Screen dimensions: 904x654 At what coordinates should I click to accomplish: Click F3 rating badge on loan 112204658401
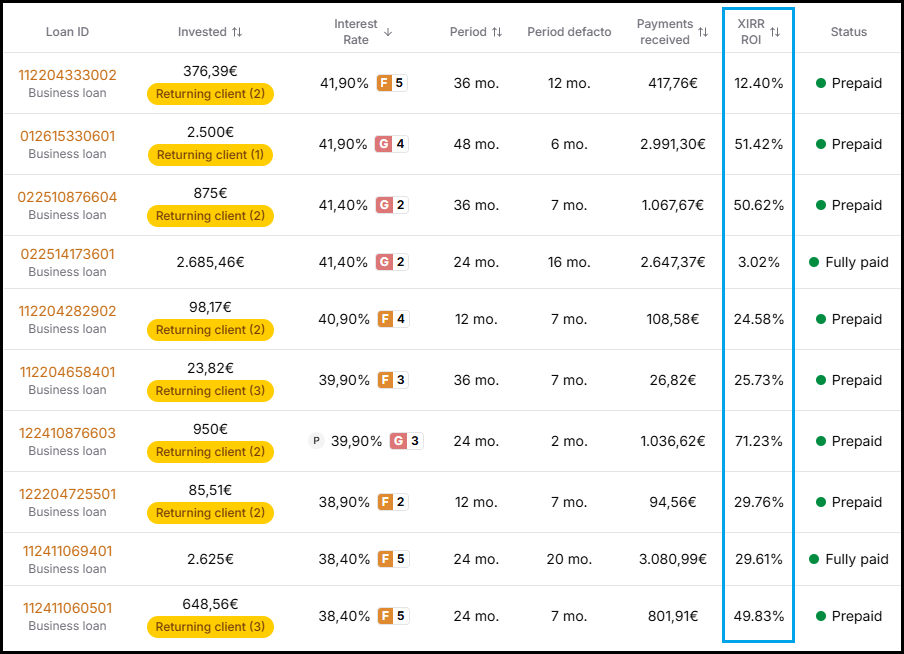393,380
